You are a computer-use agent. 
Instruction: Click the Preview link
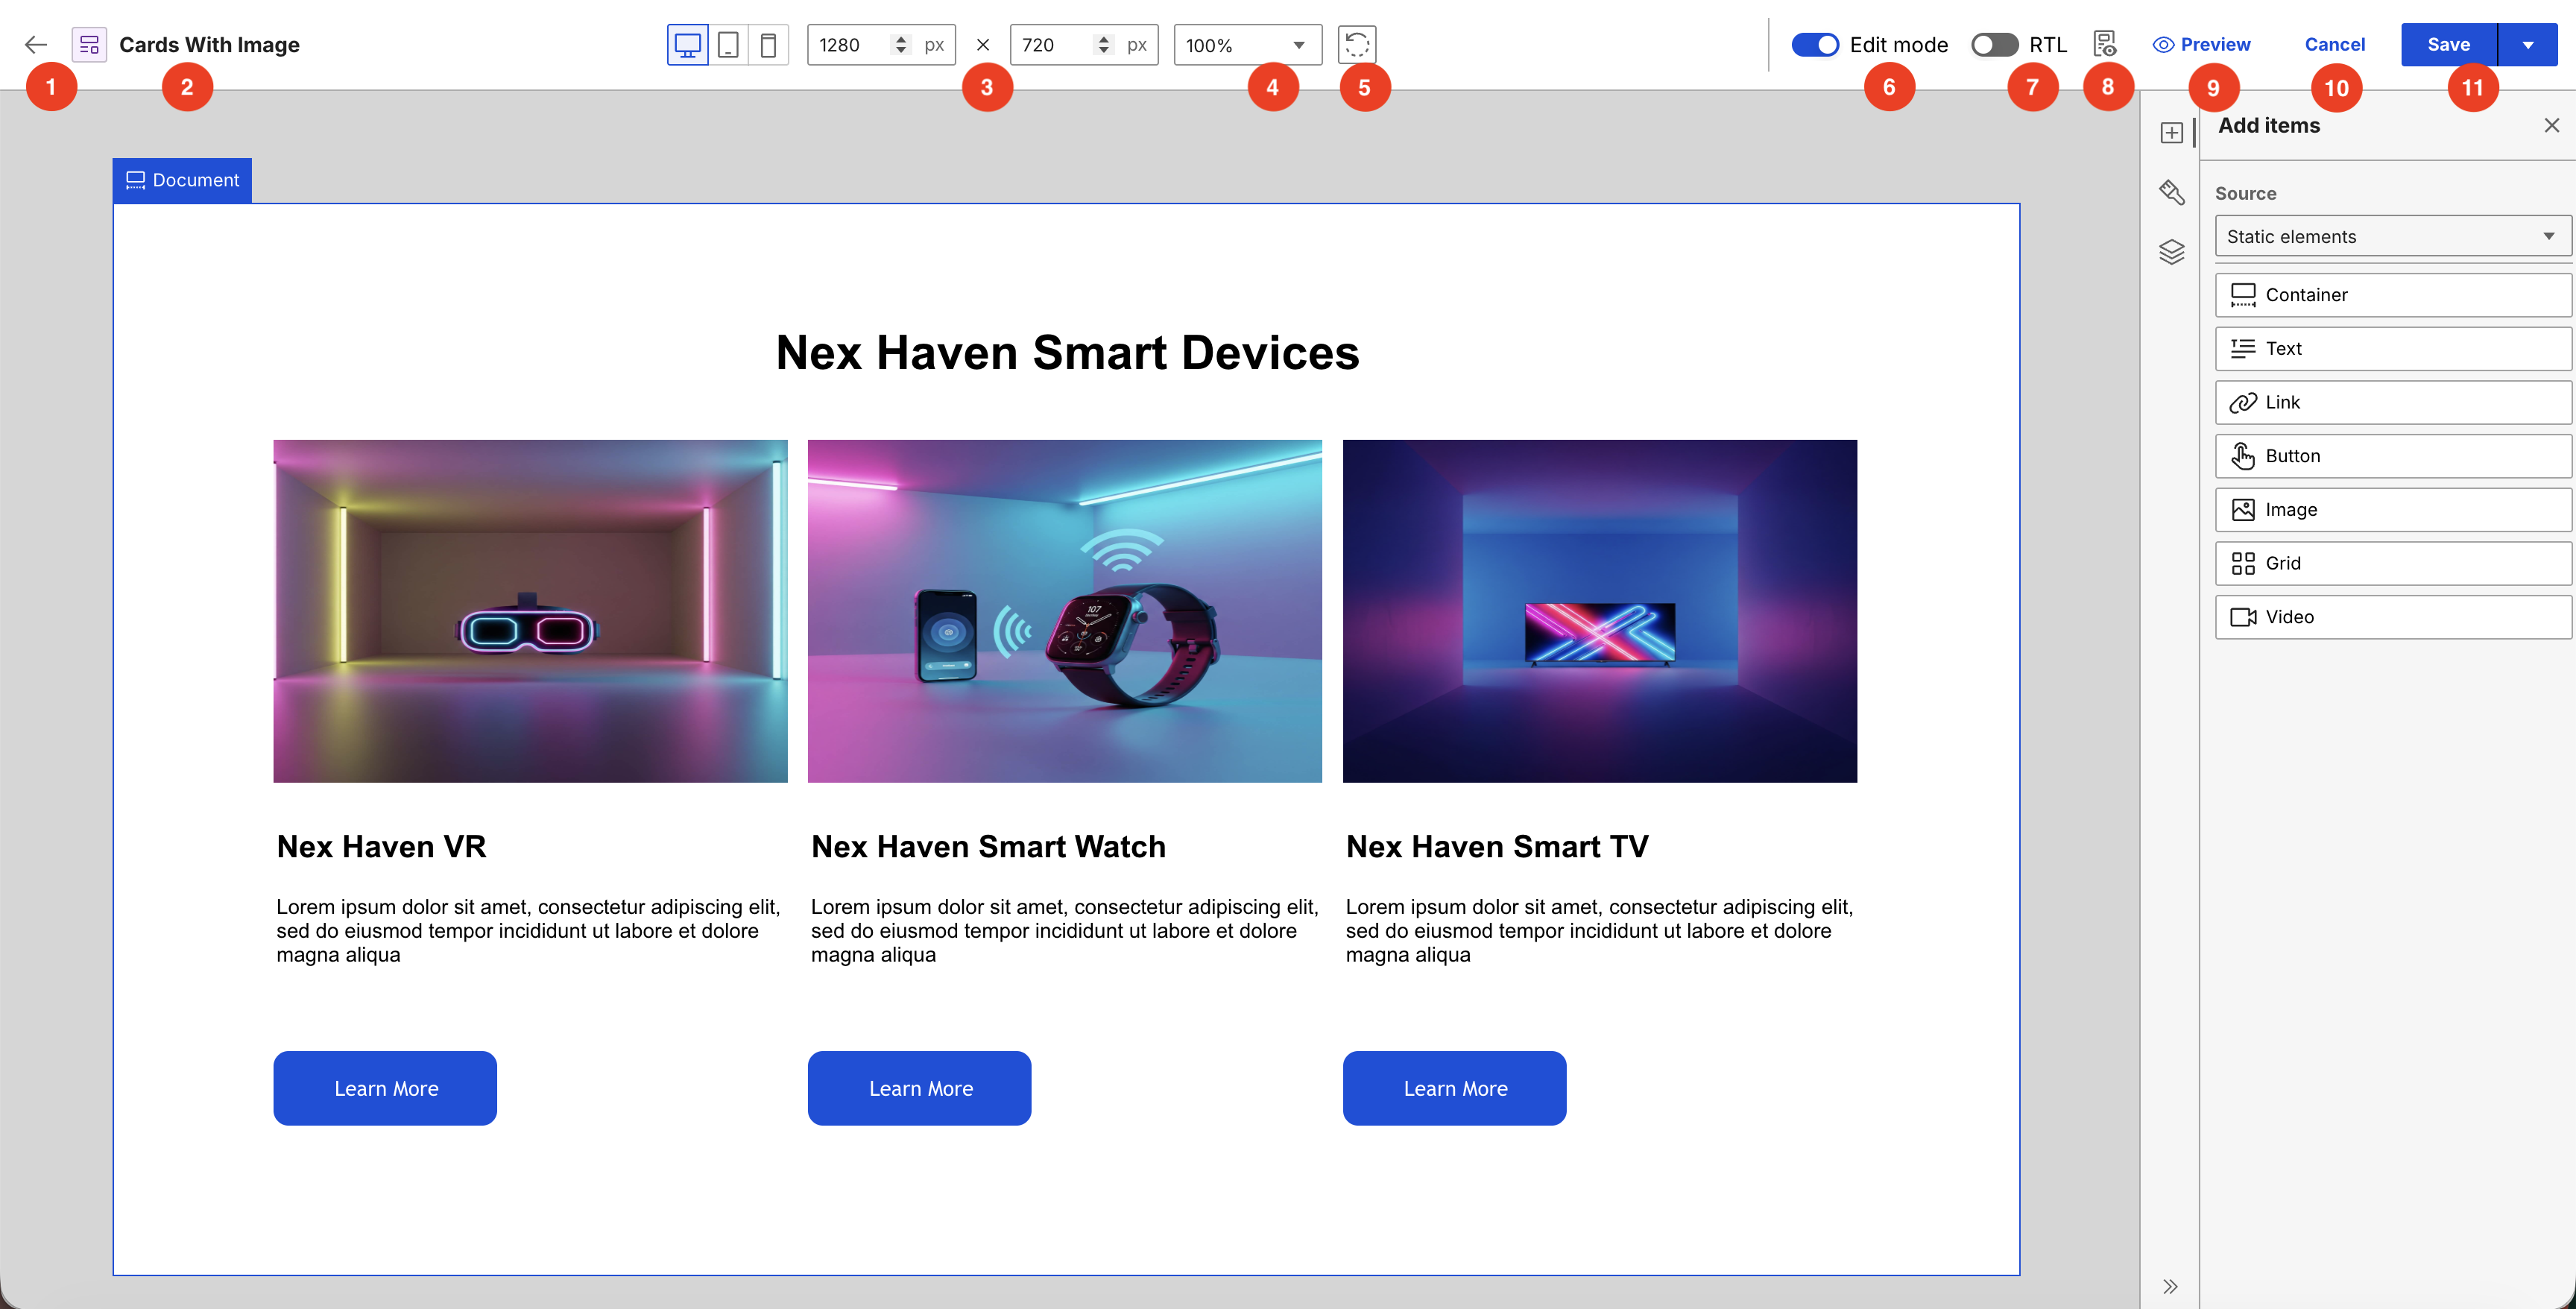coord(2201,45)
